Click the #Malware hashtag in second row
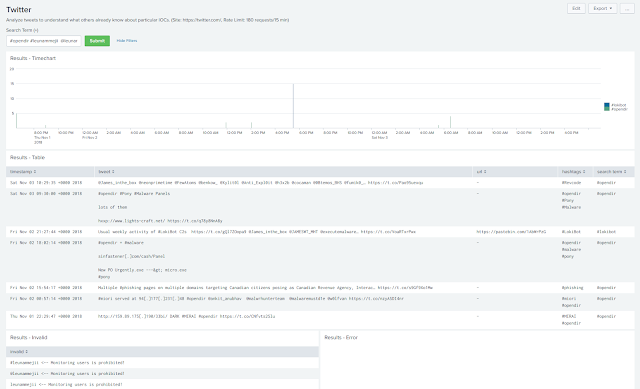Image resolution: width=640 pixels, height=389 pixels. click(571, 207)
